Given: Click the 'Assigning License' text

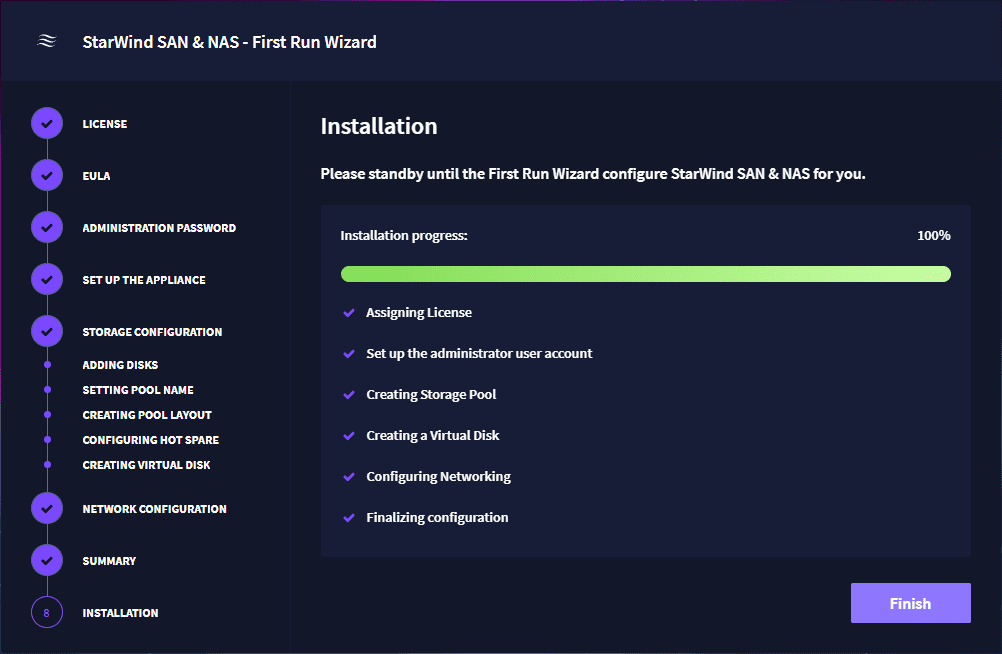Looking at the screenshot, I should (419, 313).
